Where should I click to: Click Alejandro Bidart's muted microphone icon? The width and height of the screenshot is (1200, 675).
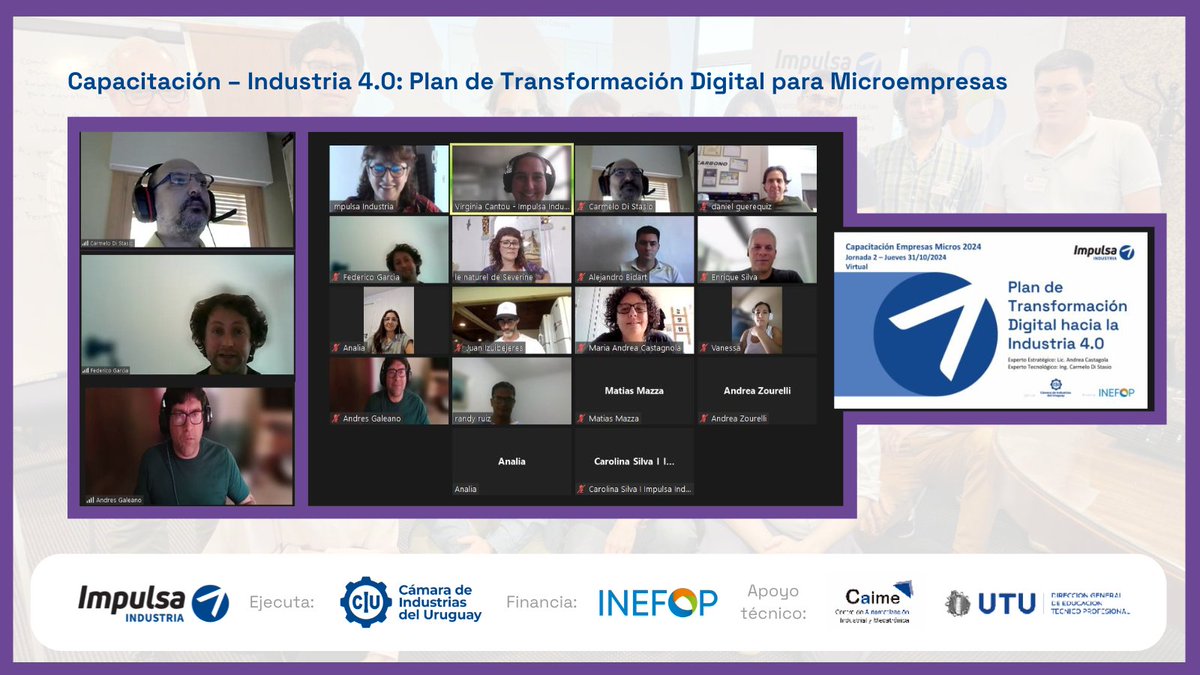pyautogui.click(x=581, y=277)
